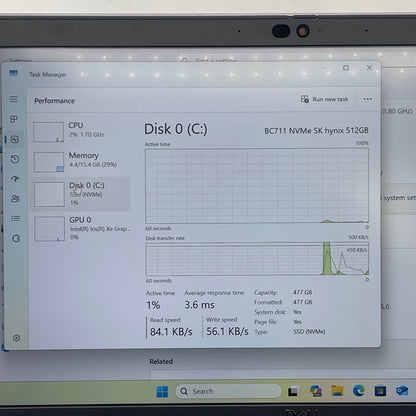Click the '56.1 KB/s' write speed value

pyautogui.click(x=227, y=331)
